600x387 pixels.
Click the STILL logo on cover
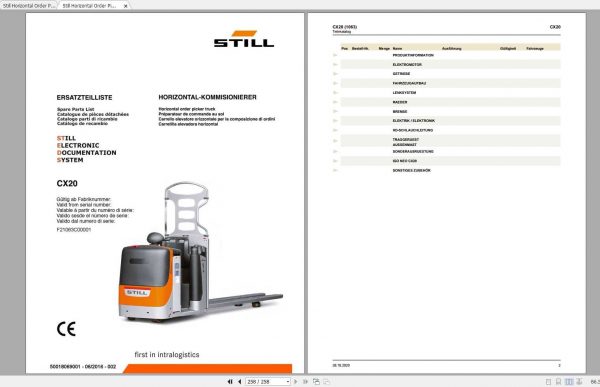click(x=244, y=39)
